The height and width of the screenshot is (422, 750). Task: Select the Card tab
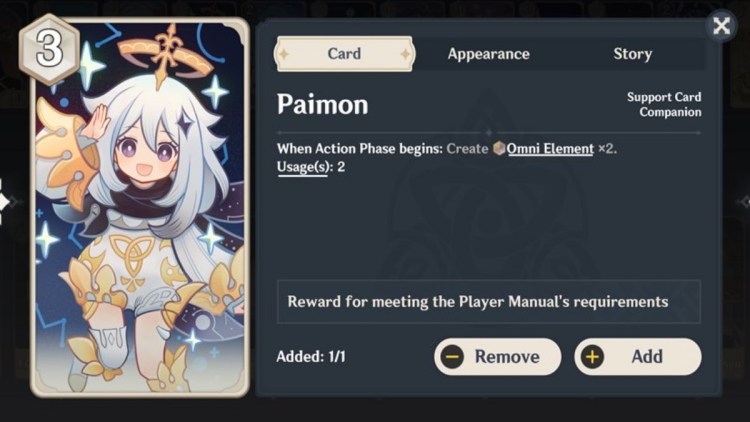(344, 54)
